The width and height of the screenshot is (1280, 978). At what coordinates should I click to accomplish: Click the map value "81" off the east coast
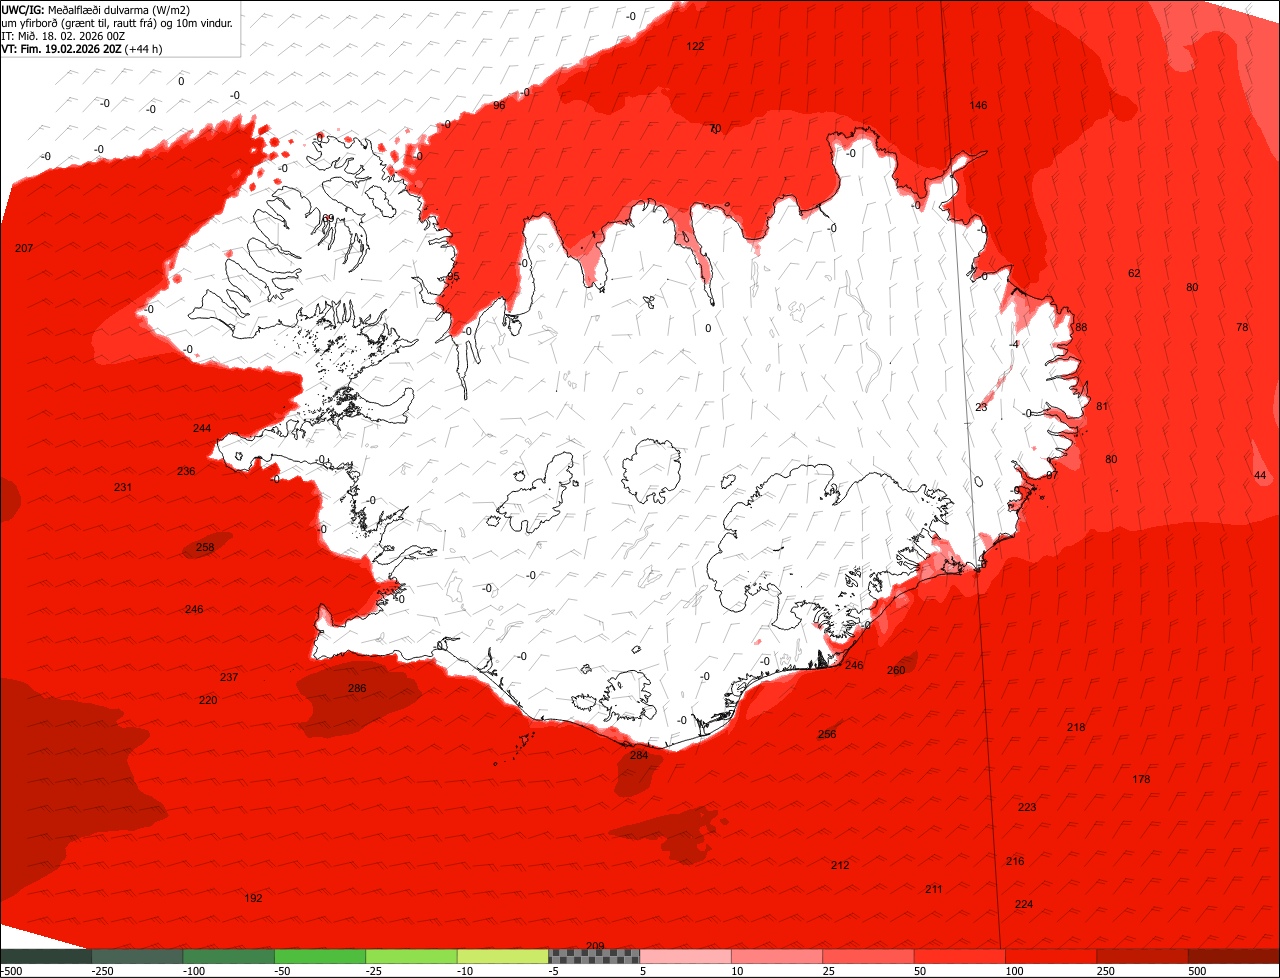coord(1102,406)
